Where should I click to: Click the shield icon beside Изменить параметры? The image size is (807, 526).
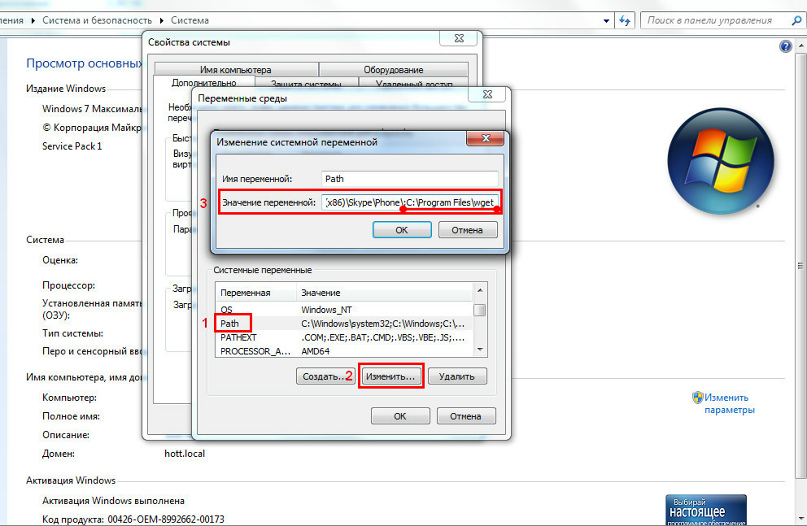(x=697, y=397)
